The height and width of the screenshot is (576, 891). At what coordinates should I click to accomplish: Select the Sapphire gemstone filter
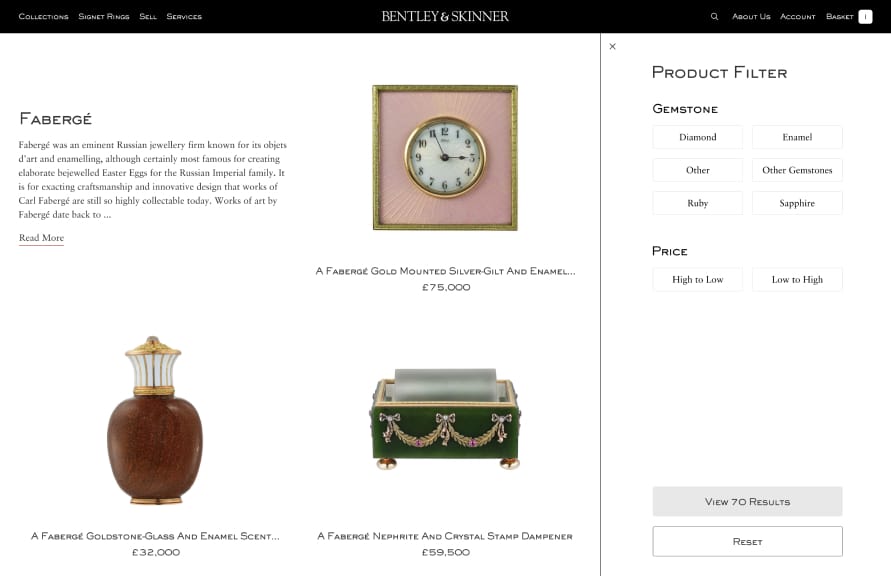[x=797, y=203]
